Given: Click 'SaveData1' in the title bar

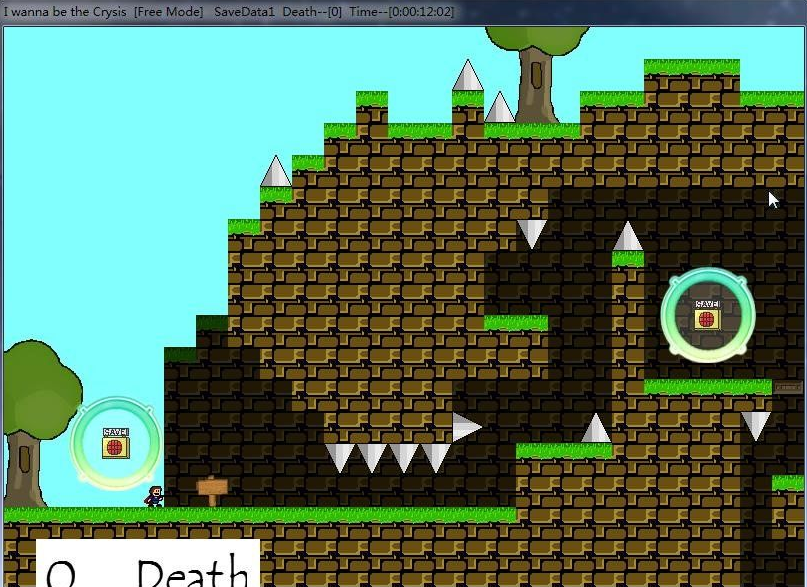Looking at the screenshot, I should [x=244, y=11].
